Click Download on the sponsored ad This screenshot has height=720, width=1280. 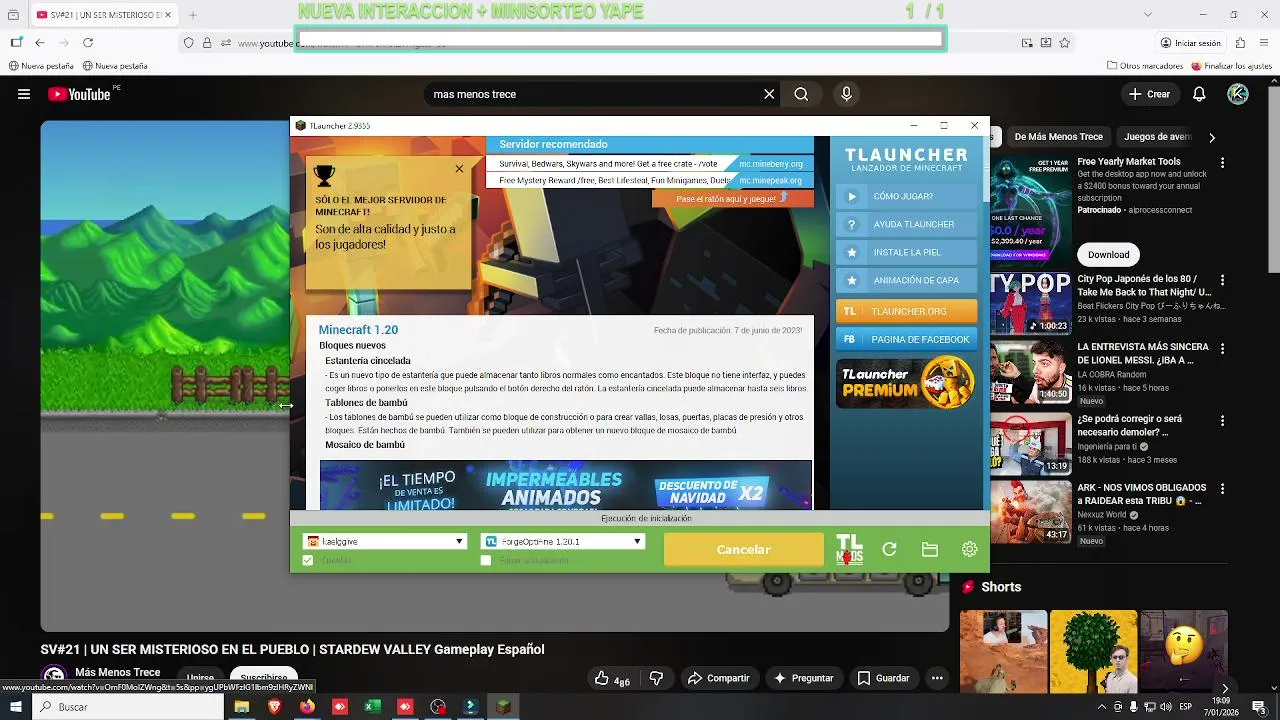[1108, 254]
